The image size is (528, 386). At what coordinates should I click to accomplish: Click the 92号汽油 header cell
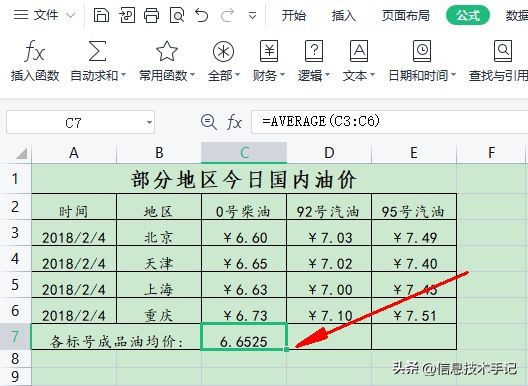pyautogui.click(x=329, y=207)
